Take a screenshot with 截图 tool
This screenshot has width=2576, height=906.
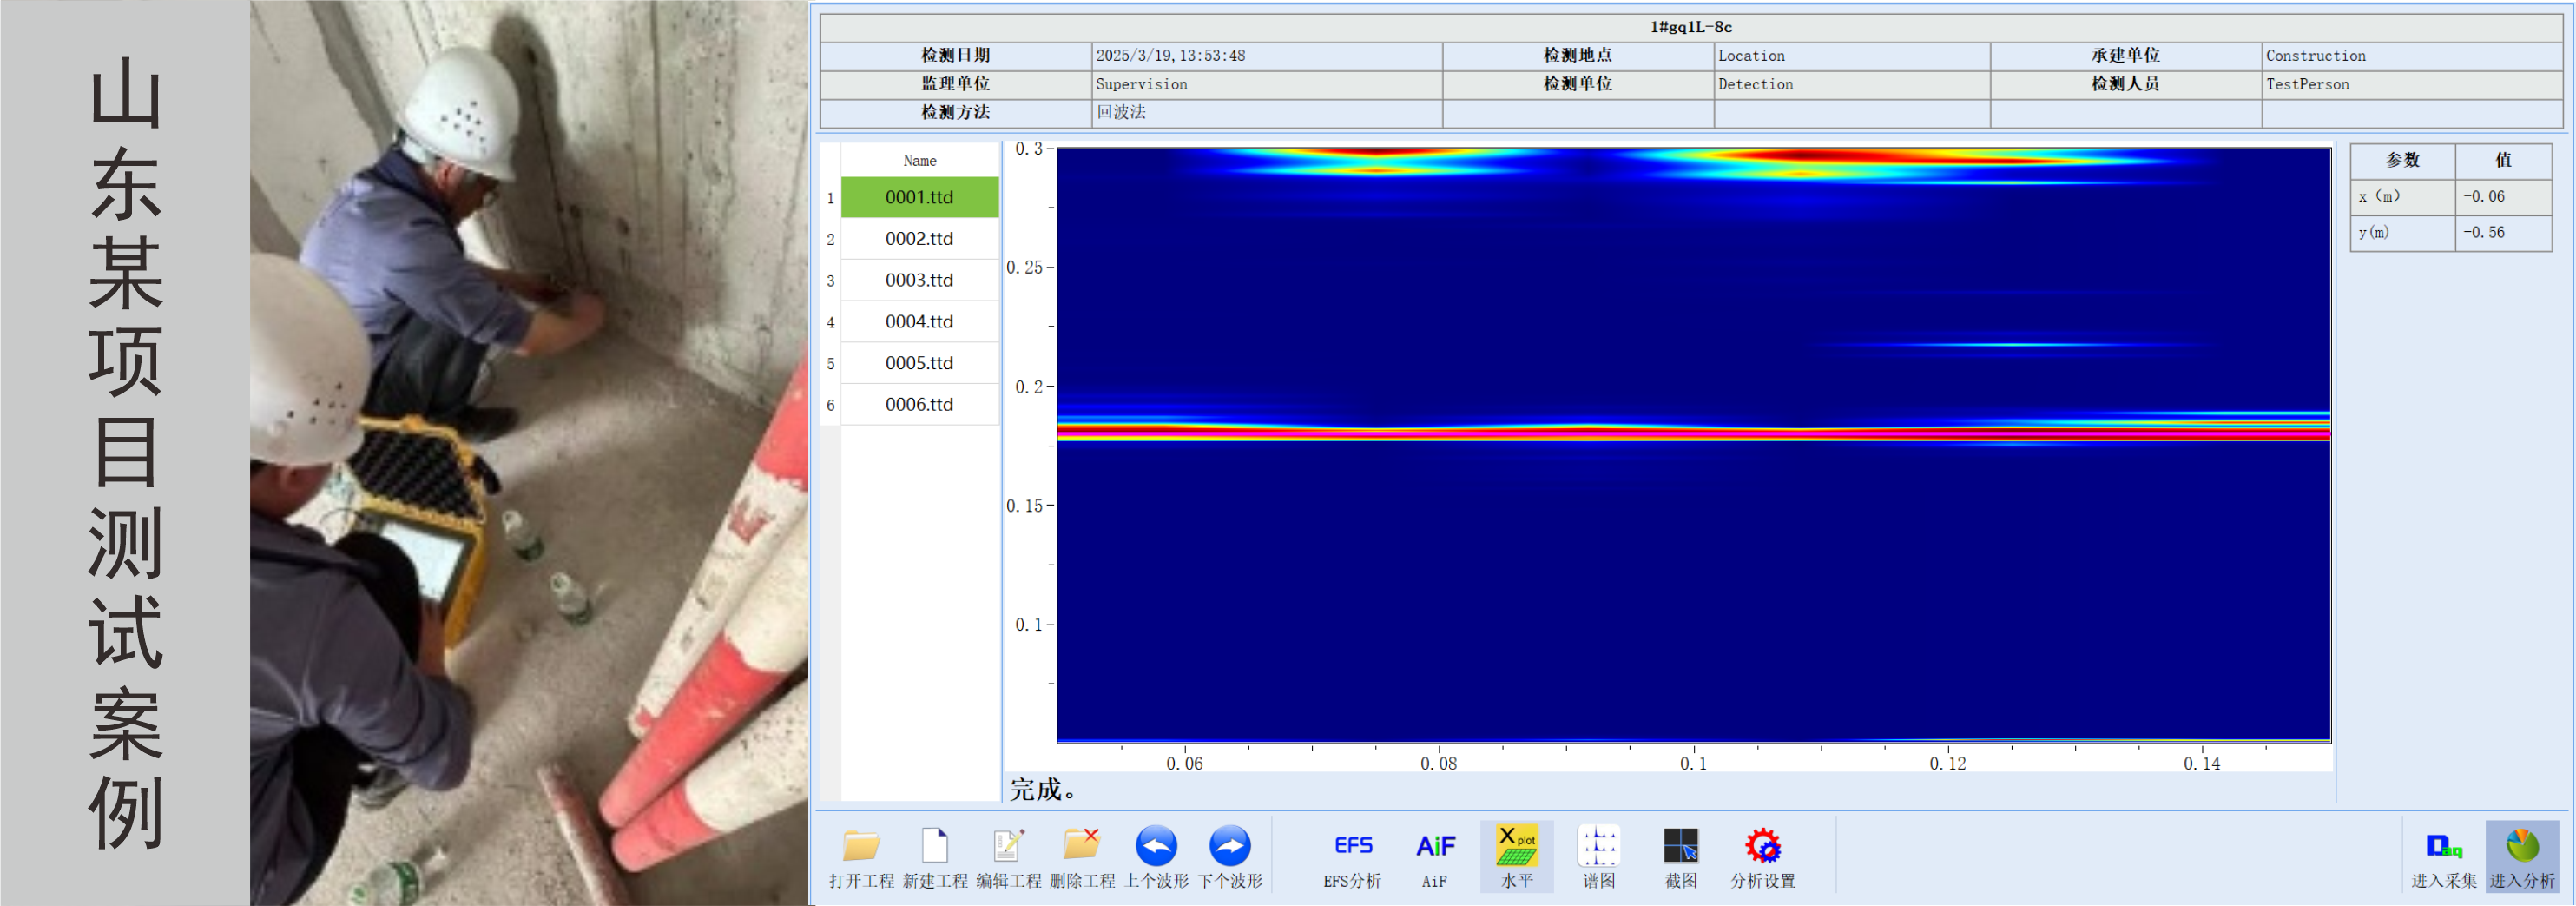(1680, 847)
